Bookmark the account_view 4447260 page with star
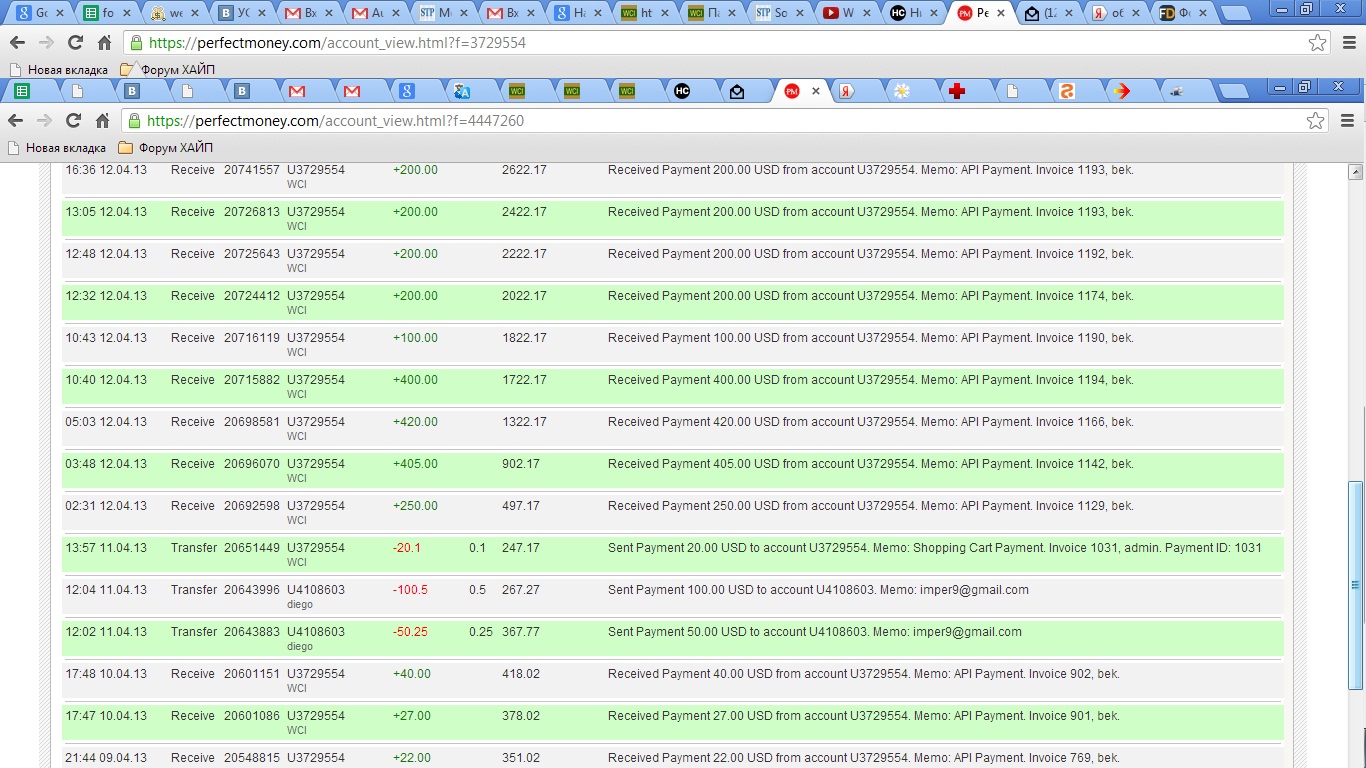This screenshot has height=768, width=1366. [1316, 121]
